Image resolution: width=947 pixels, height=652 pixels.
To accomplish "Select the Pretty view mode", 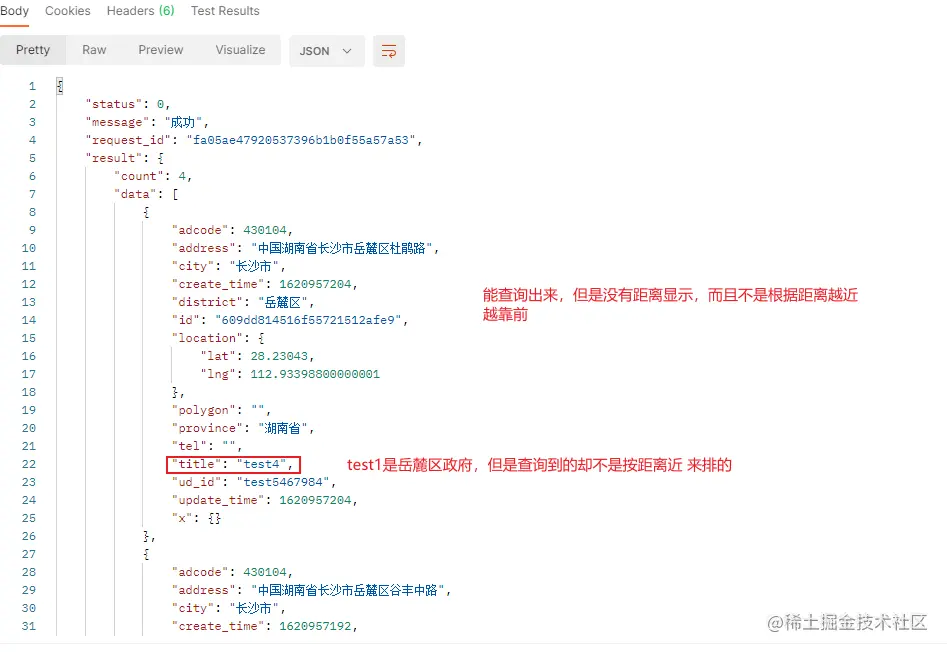I will [33, 50].
